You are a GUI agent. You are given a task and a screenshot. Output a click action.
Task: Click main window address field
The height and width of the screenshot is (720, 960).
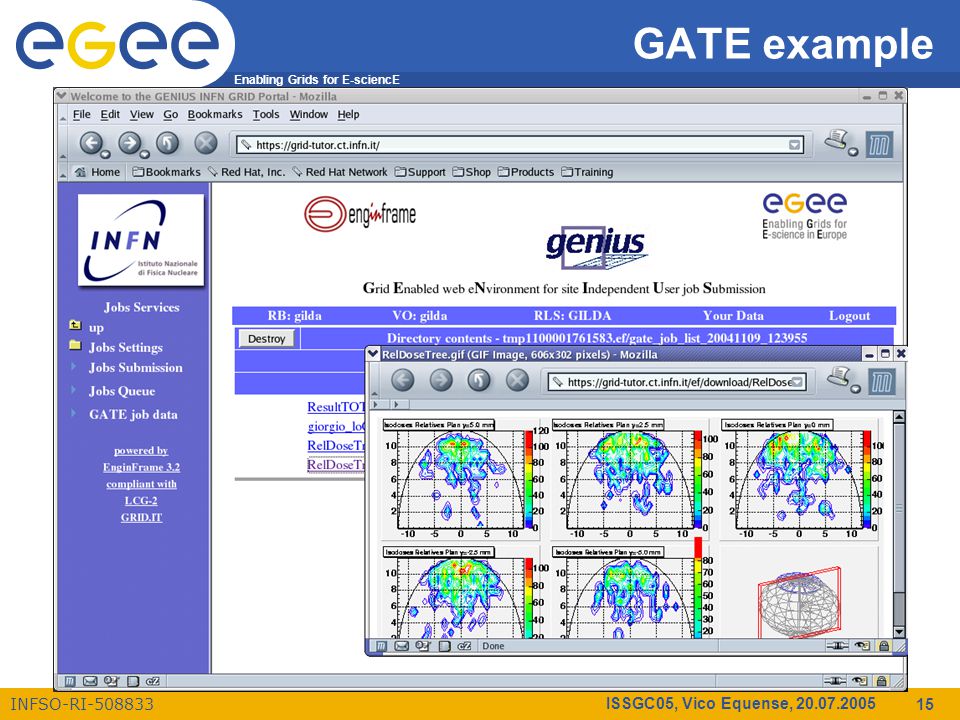point(520,145)
